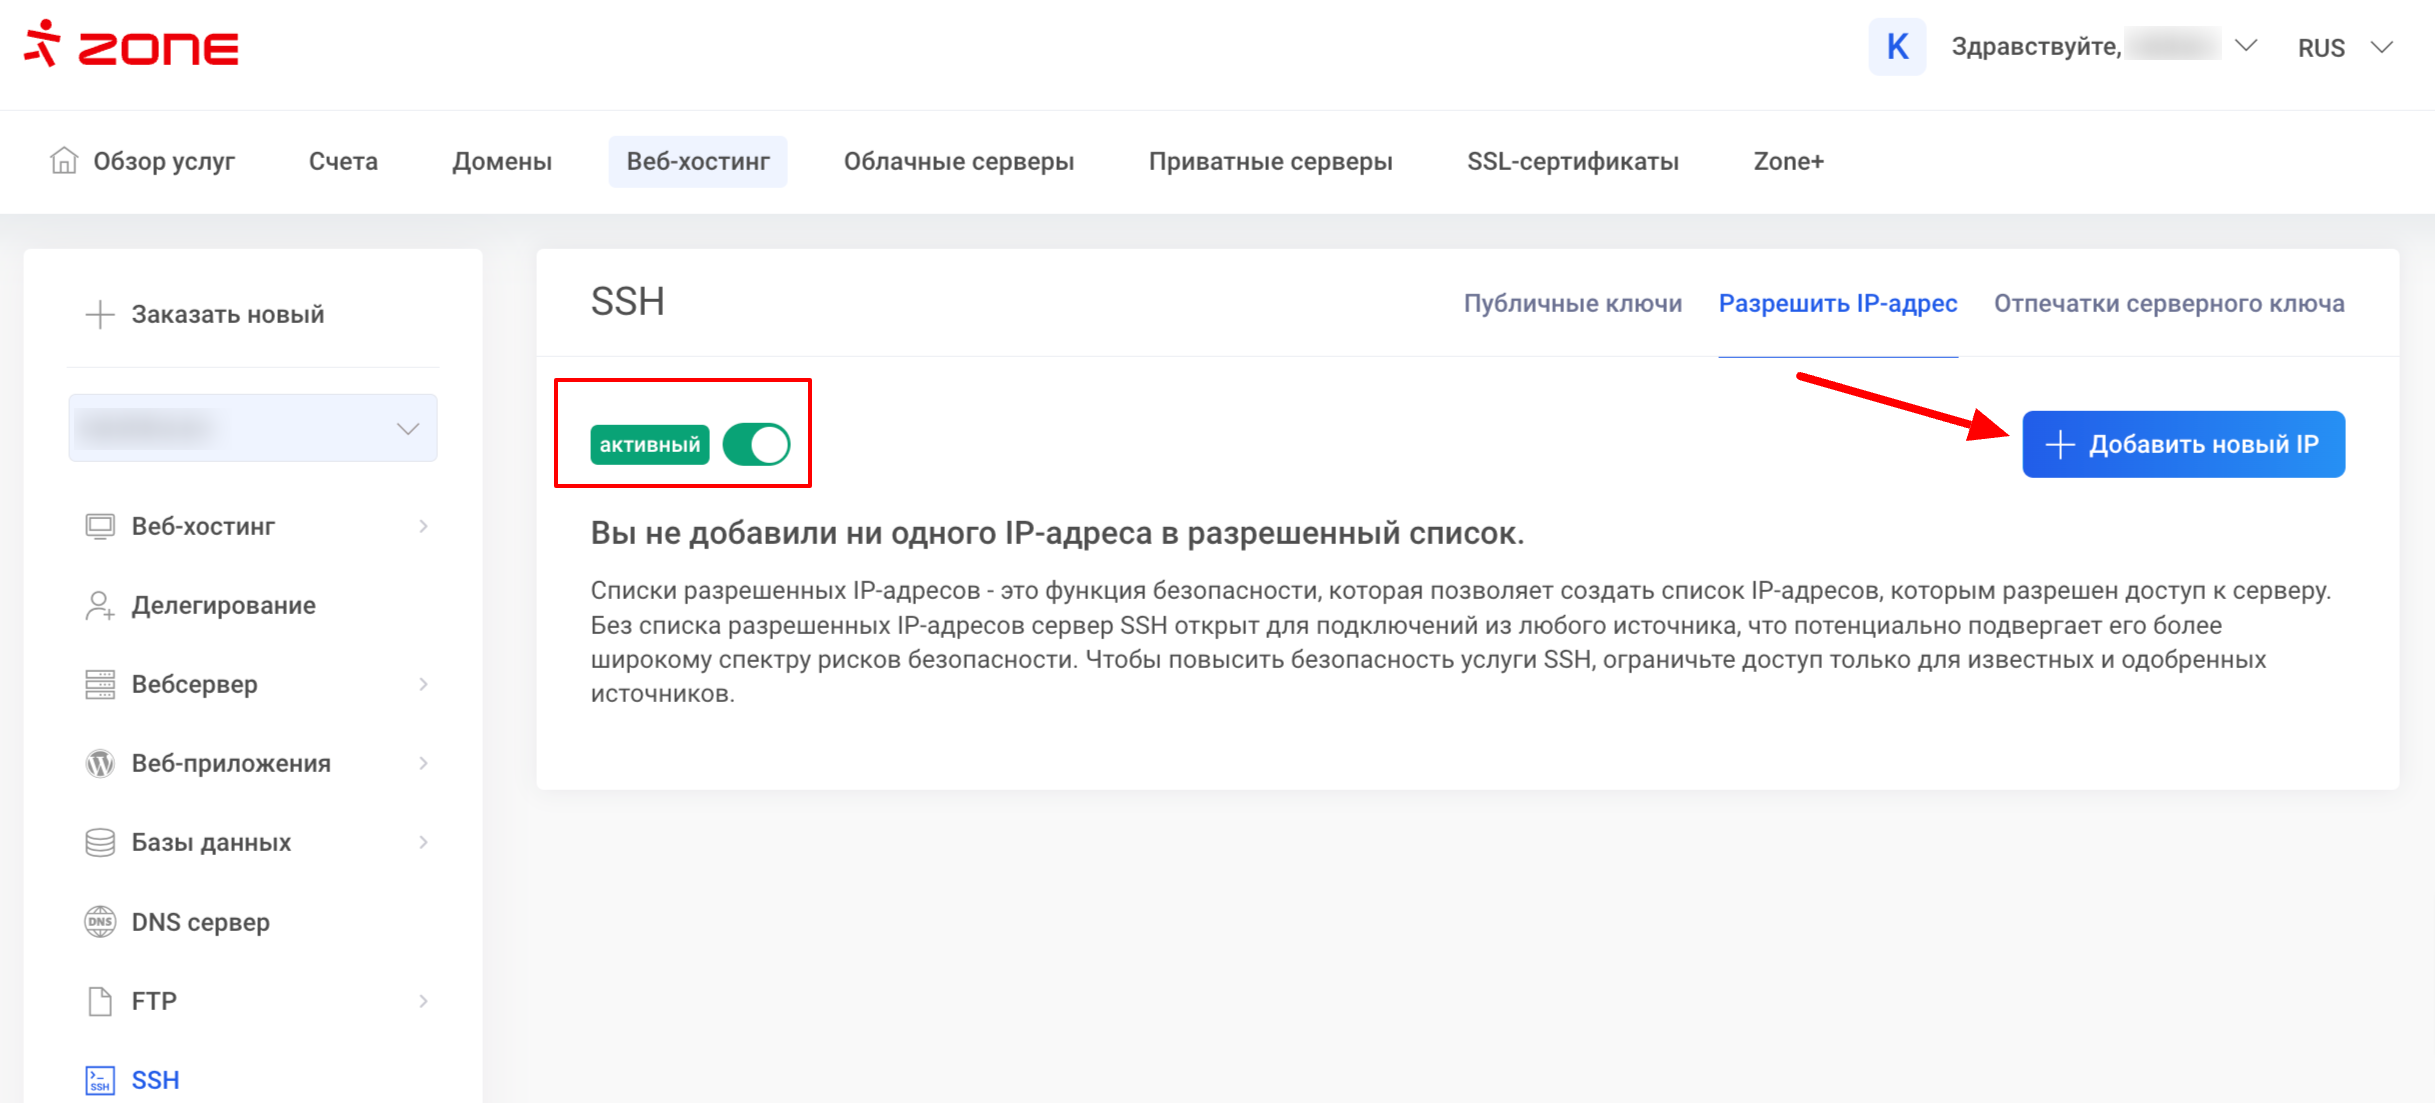Switch to Публичные ключи tab
2435x1103 pixels.
(x=1572, y=303)
